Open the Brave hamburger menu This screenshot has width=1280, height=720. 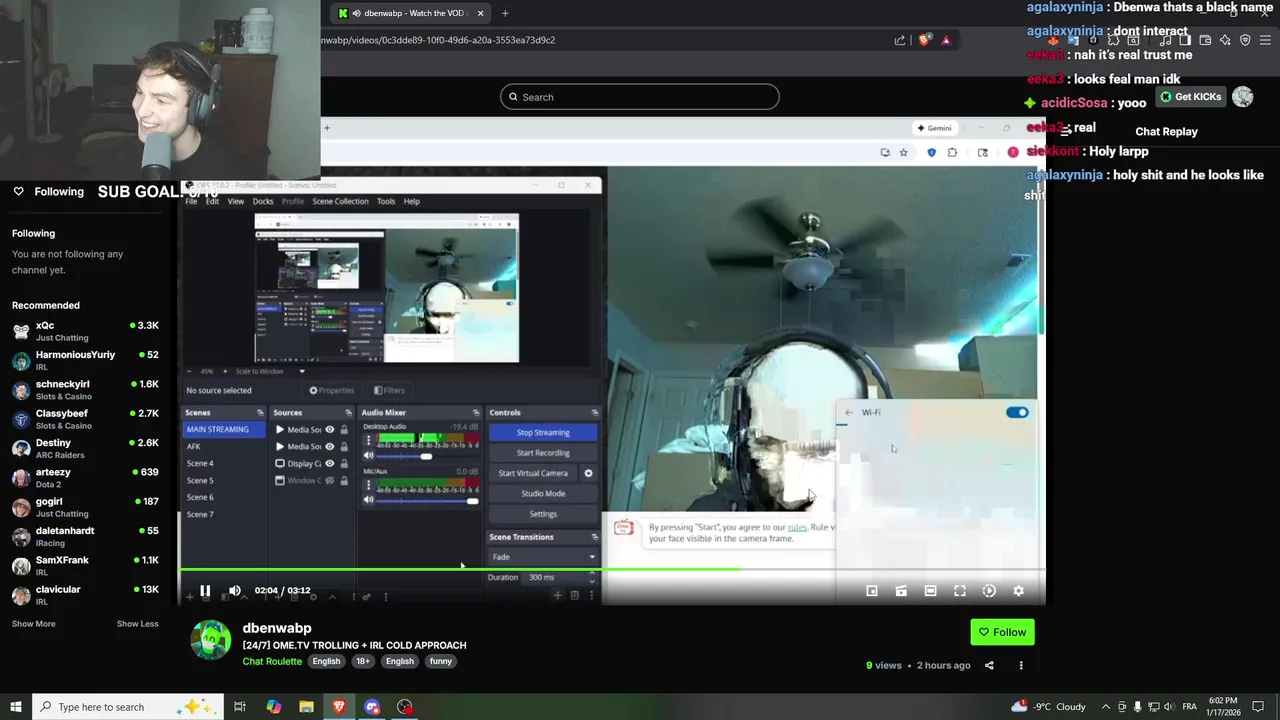[x=1265, y=40]
